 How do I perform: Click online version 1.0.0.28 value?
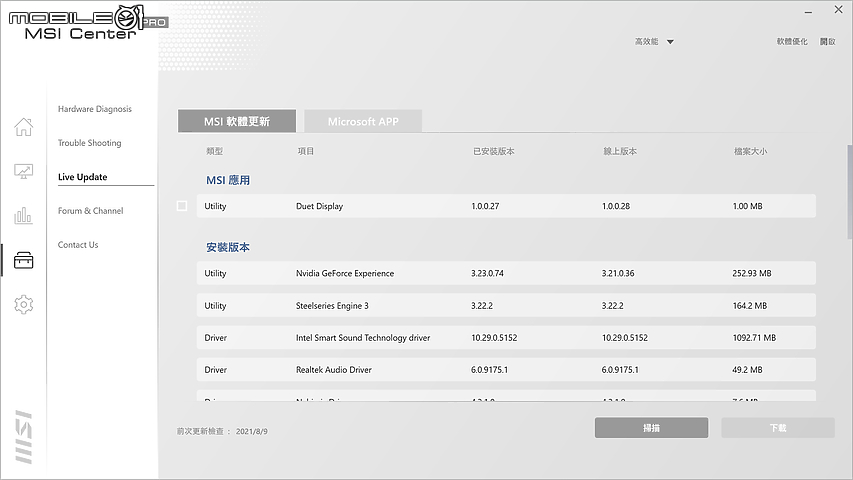[616, 206]
